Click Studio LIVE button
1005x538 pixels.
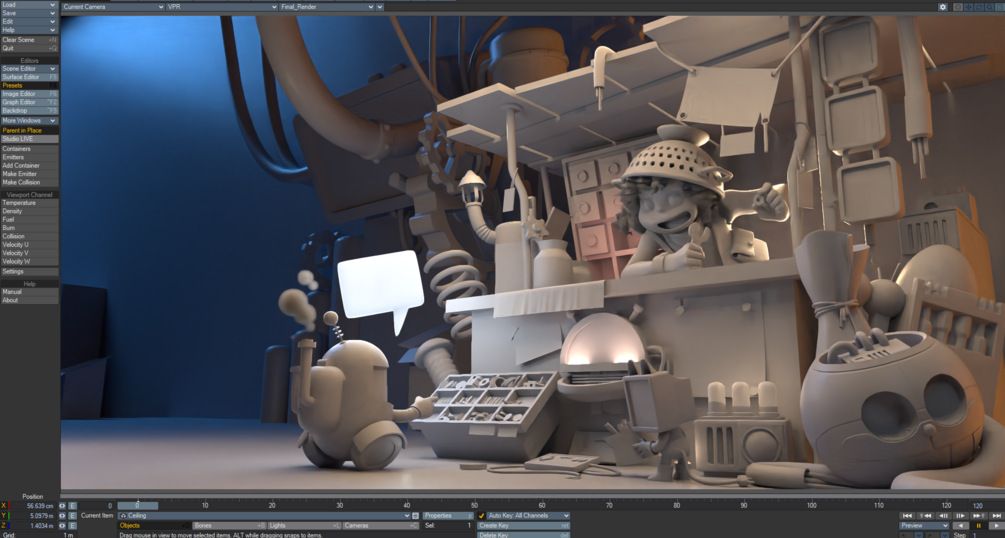pos(29,139)
